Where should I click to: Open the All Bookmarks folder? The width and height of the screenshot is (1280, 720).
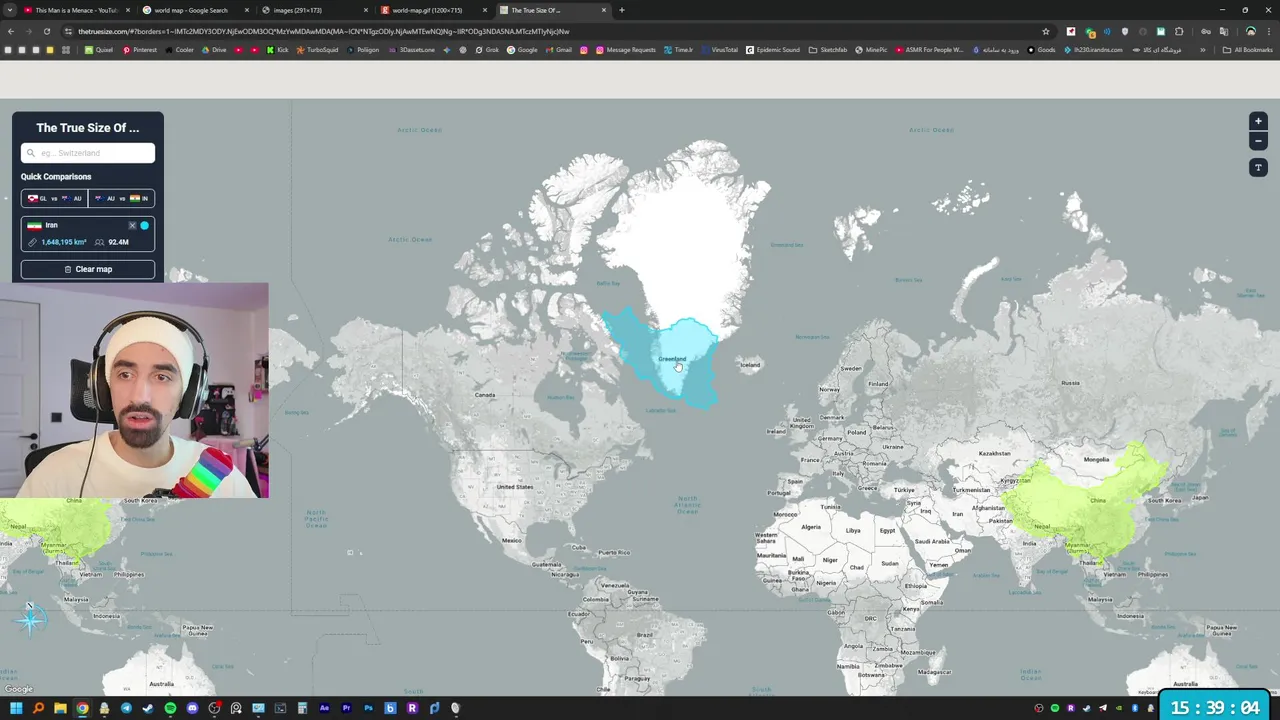coord(1247,50)
